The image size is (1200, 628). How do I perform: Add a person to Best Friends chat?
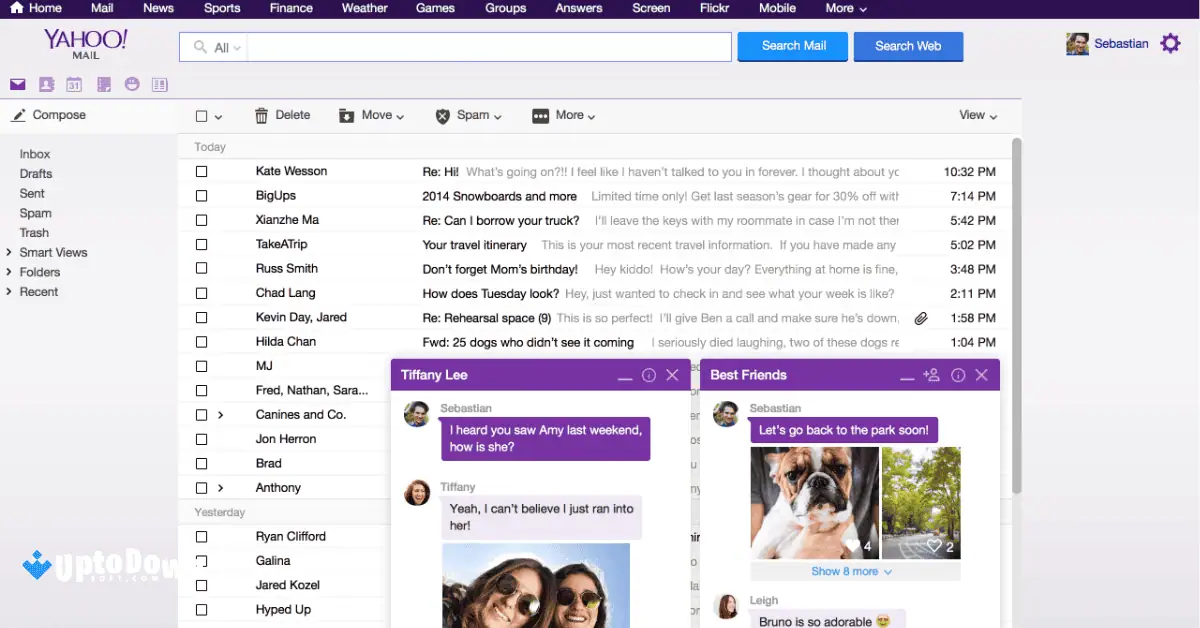coord(931,375)
